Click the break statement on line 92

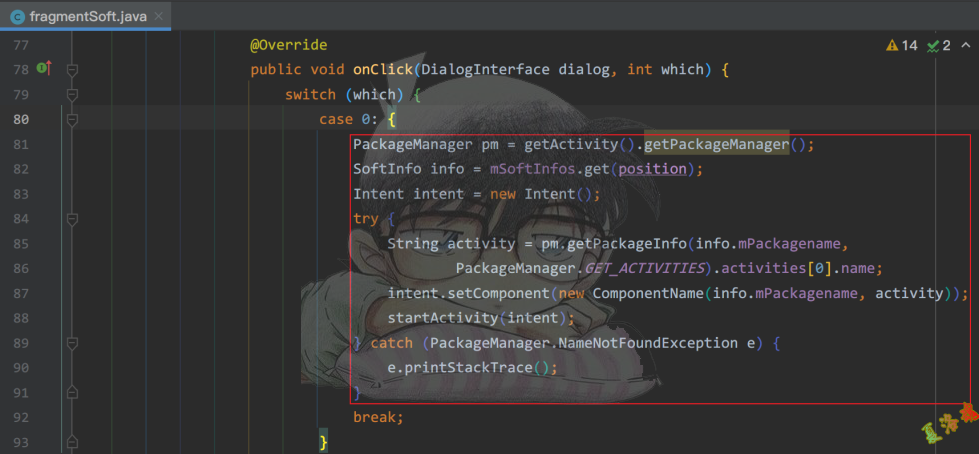pyautogui.click(x=378, y=416)
